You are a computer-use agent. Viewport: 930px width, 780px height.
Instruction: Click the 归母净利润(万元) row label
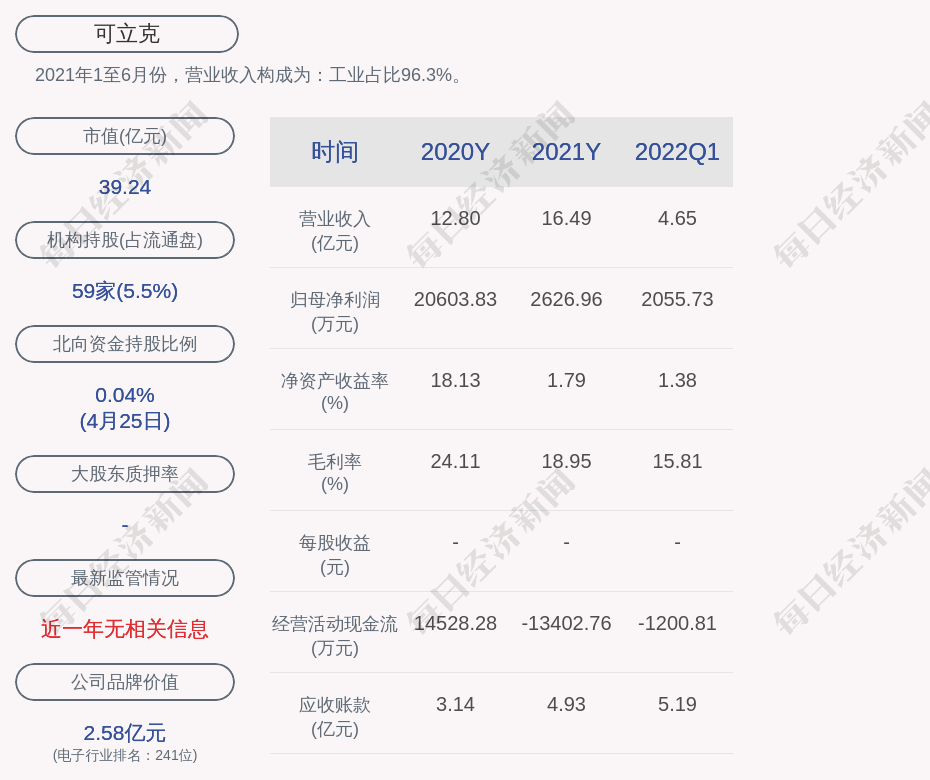click(335, 312)
